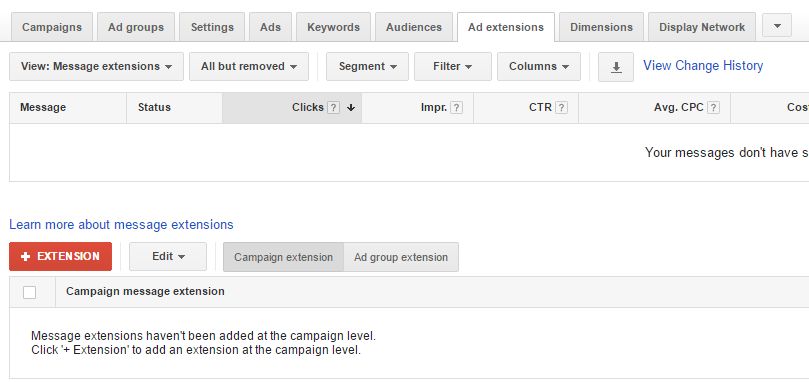This screenshot has width=809, height=382.
Task: Click the Impr. column help icon
Action: point(456,108)
